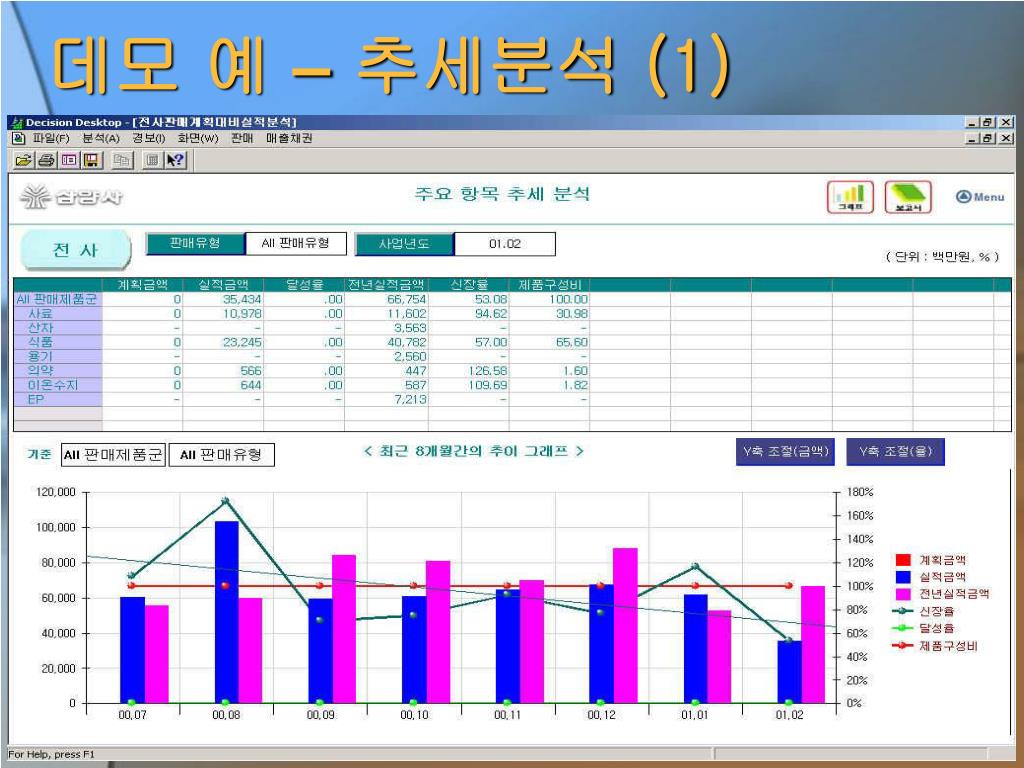Image resolution: width=1024 pixels, height=768 pixels.
Task: Select the 용기 row header
Action: tap(58, 357)
